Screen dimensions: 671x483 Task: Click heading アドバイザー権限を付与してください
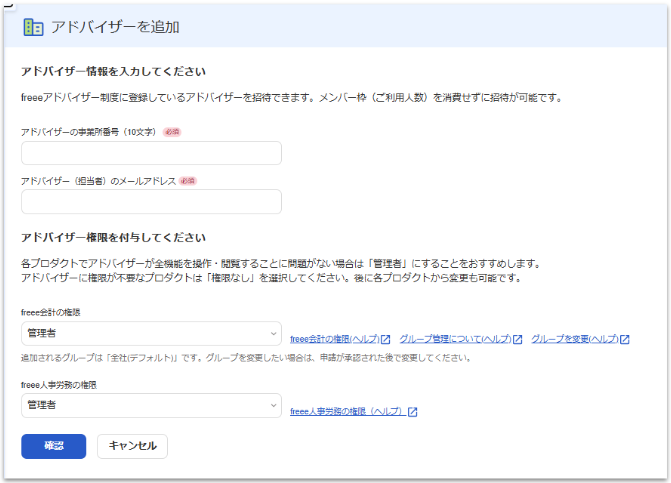coord(113,237)
